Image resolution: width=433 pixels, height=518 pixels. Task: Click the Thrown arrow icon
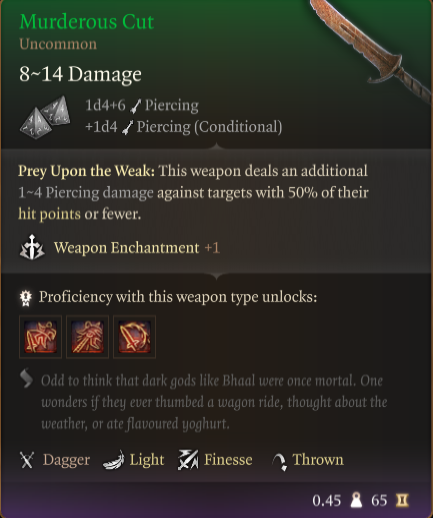280,462
